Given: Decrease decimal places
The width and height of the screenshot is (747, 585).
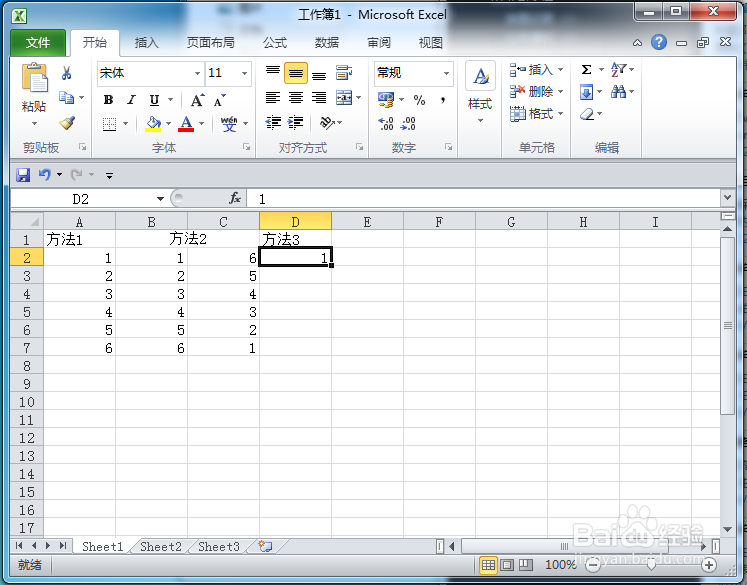Looking at the screenshot, I should pyautogui.click(x=408, y=123).
